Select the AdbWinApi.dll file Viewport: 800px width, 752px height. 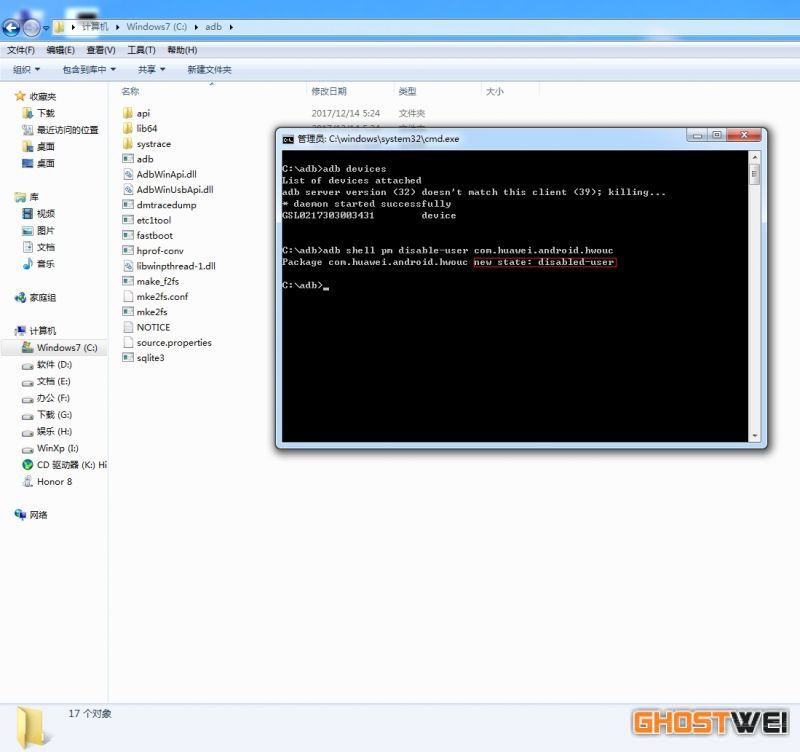click(x=166, y=174)
